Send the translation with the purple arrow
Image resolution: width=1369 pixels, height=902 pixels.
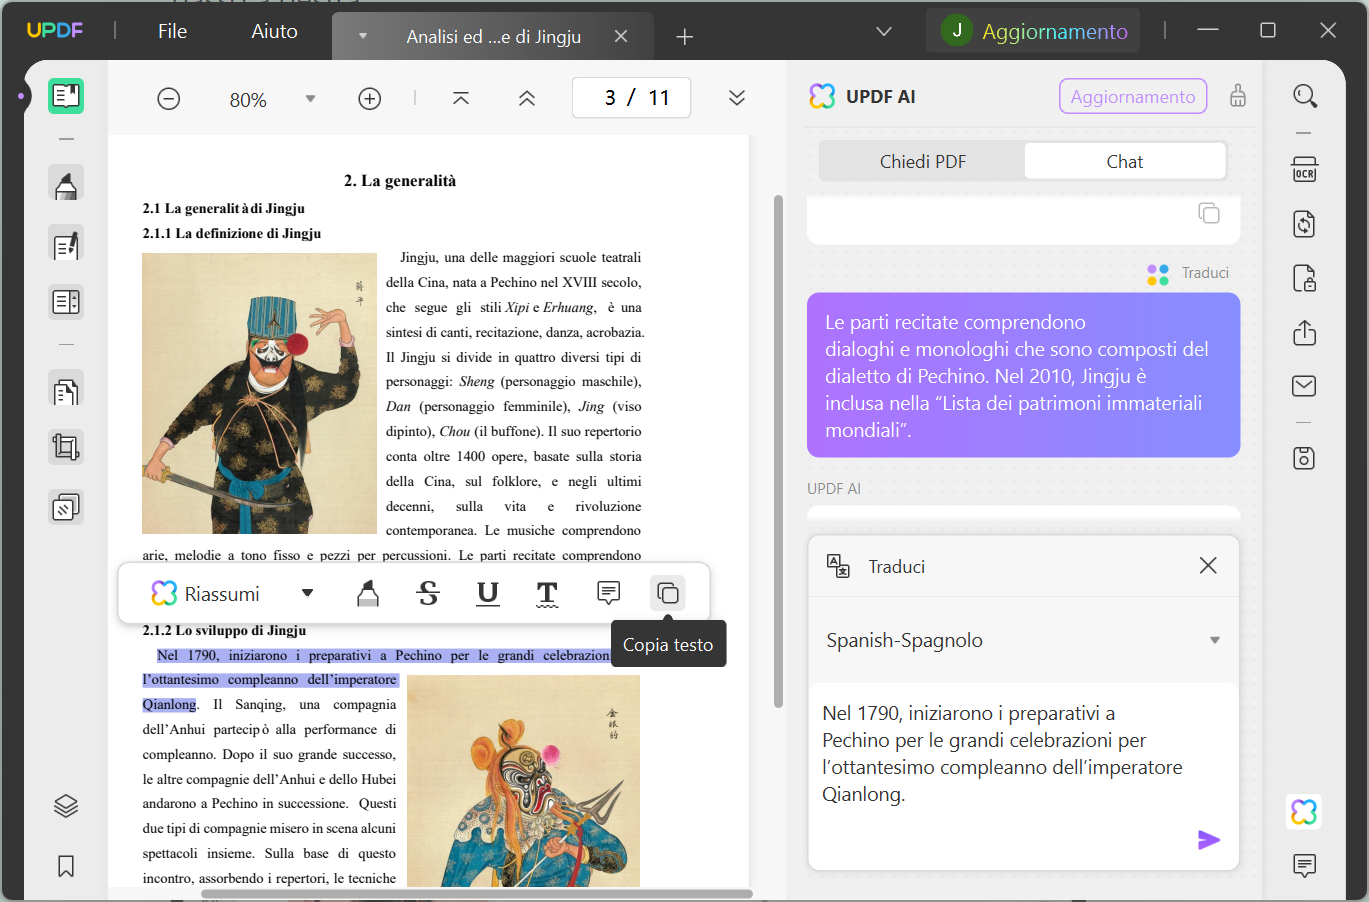(x=1209, y=840)
